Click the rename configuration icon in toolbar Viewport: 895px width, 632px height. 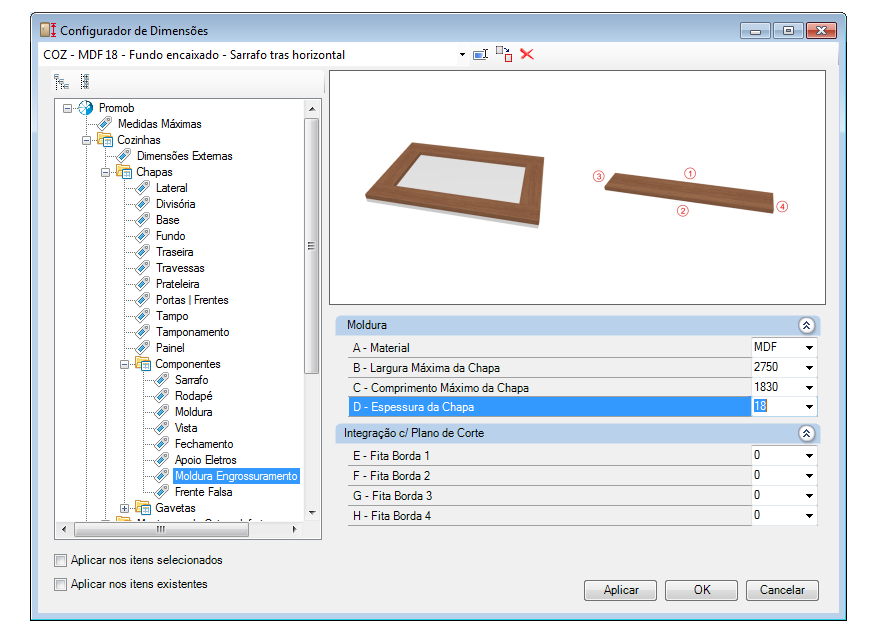(x=481, y=55)
